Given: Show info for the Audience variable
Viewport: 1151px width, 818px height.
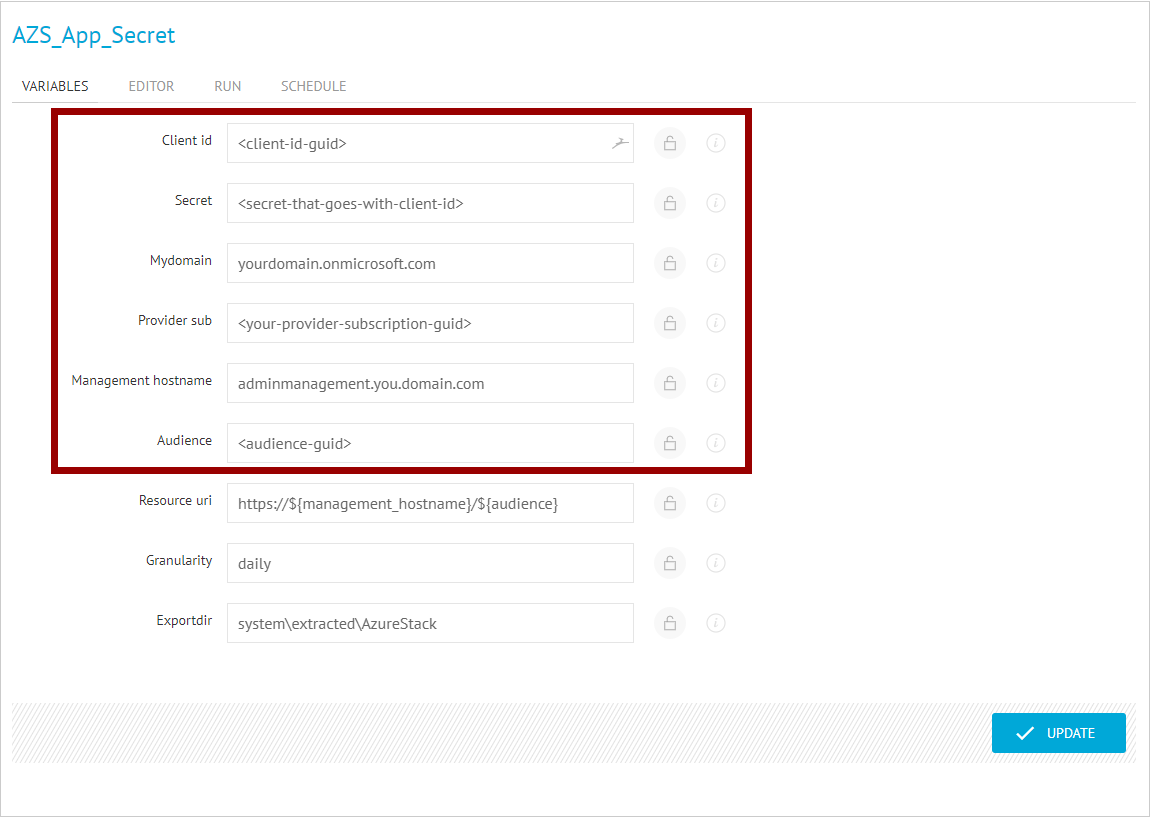Looking at the screenshot, I should (x=716, y=443).
